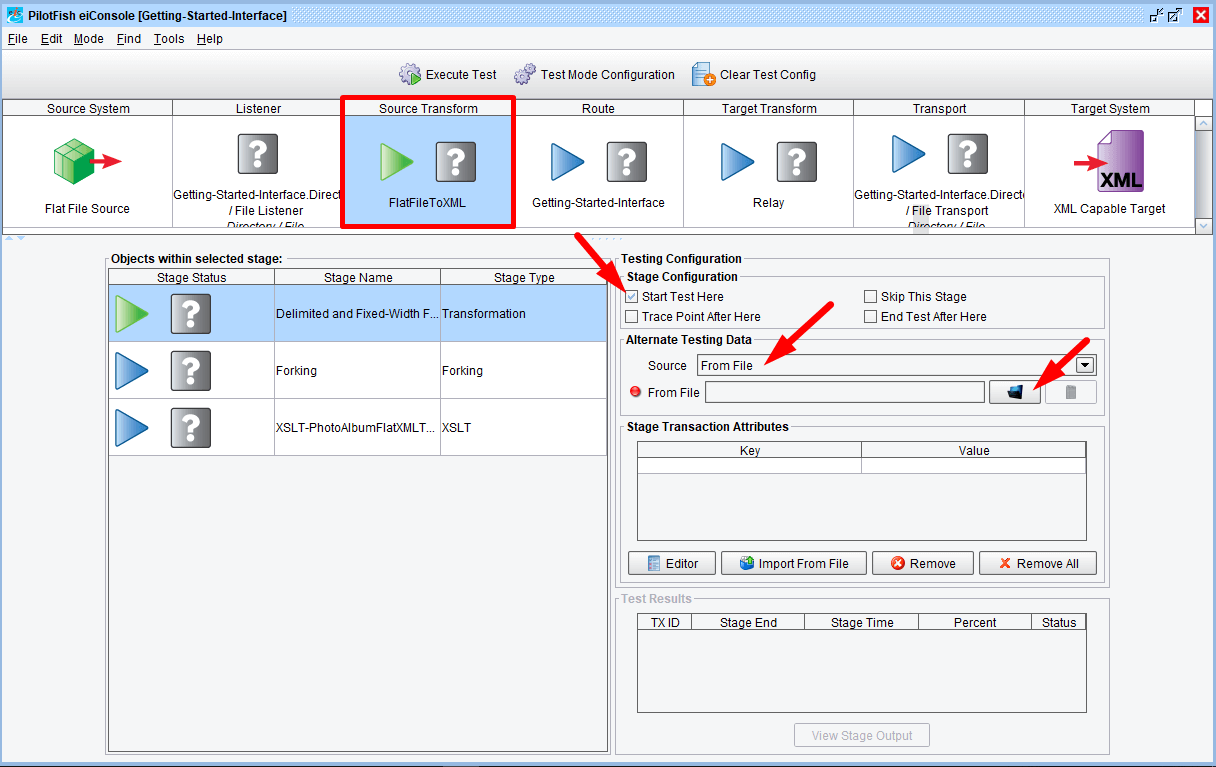The width and height of the screenshot is (1216, 767).
Task: Open the File menu
Action: point(18,39)
